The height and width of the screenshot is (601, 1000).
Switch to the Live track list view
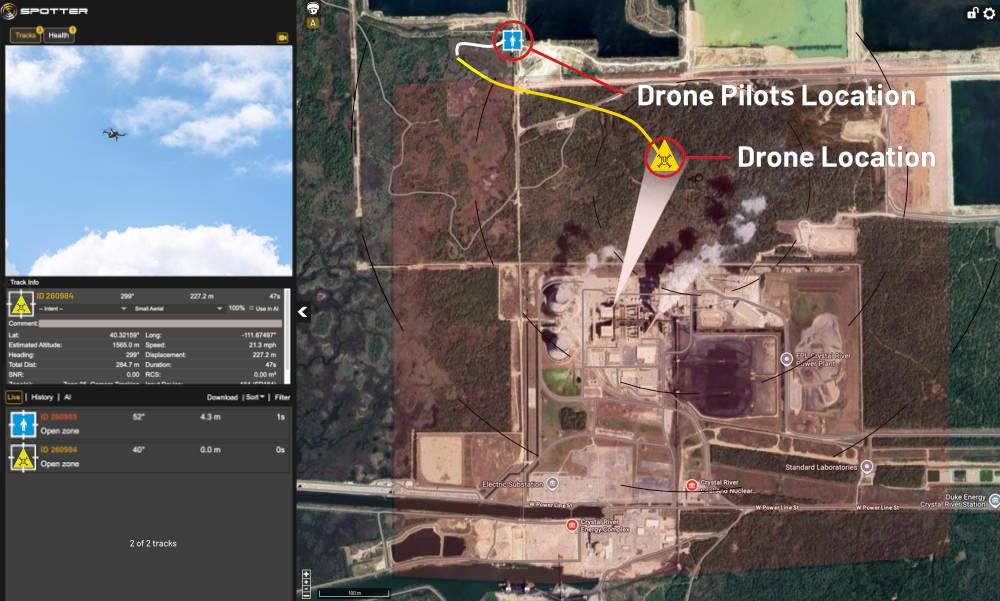13,396
